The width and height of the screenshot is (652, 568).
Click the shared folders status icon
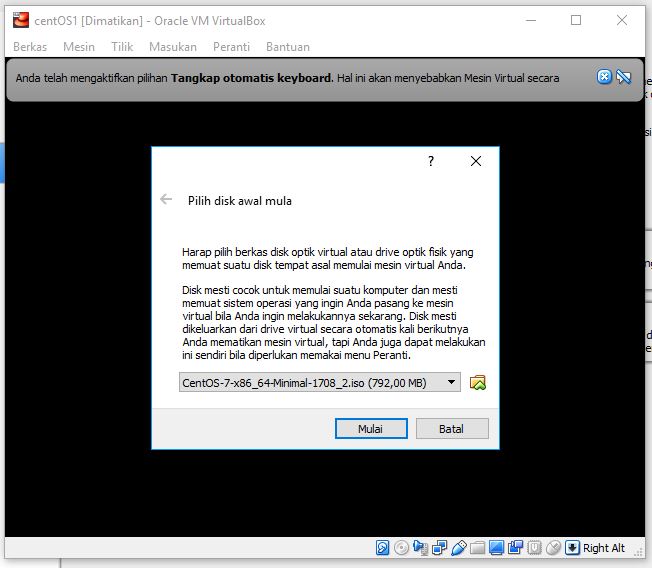point(477,548)
